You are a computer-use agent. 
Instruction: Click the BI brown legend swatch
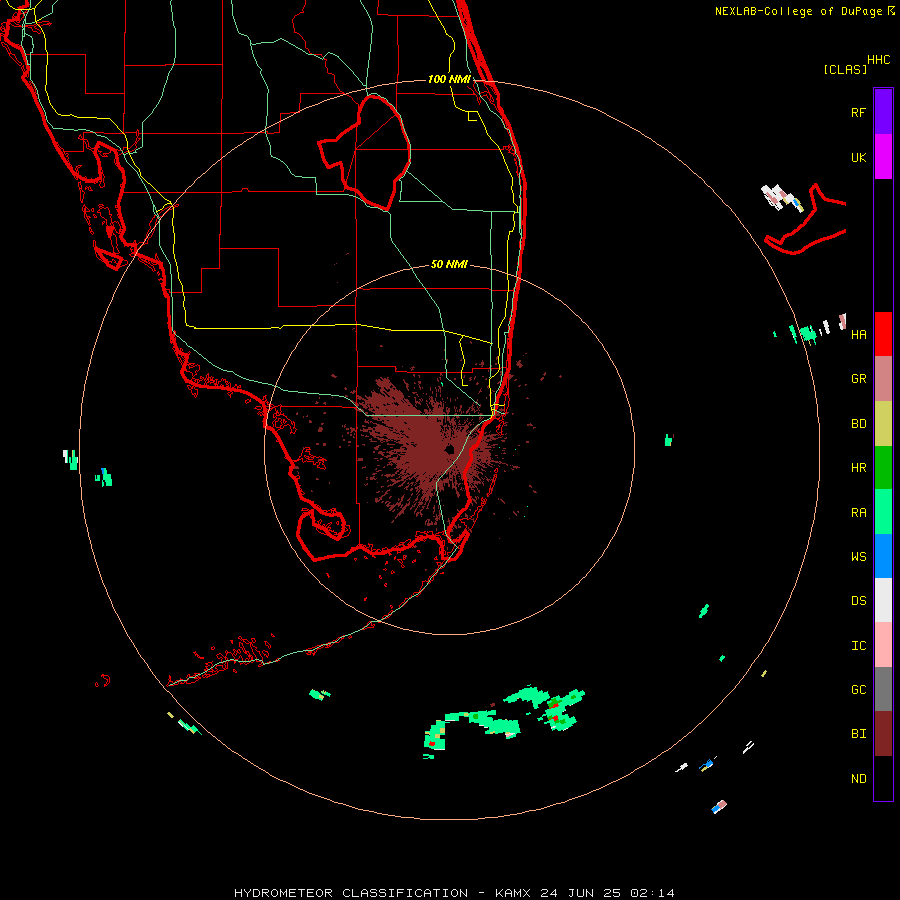click(883, 734)
